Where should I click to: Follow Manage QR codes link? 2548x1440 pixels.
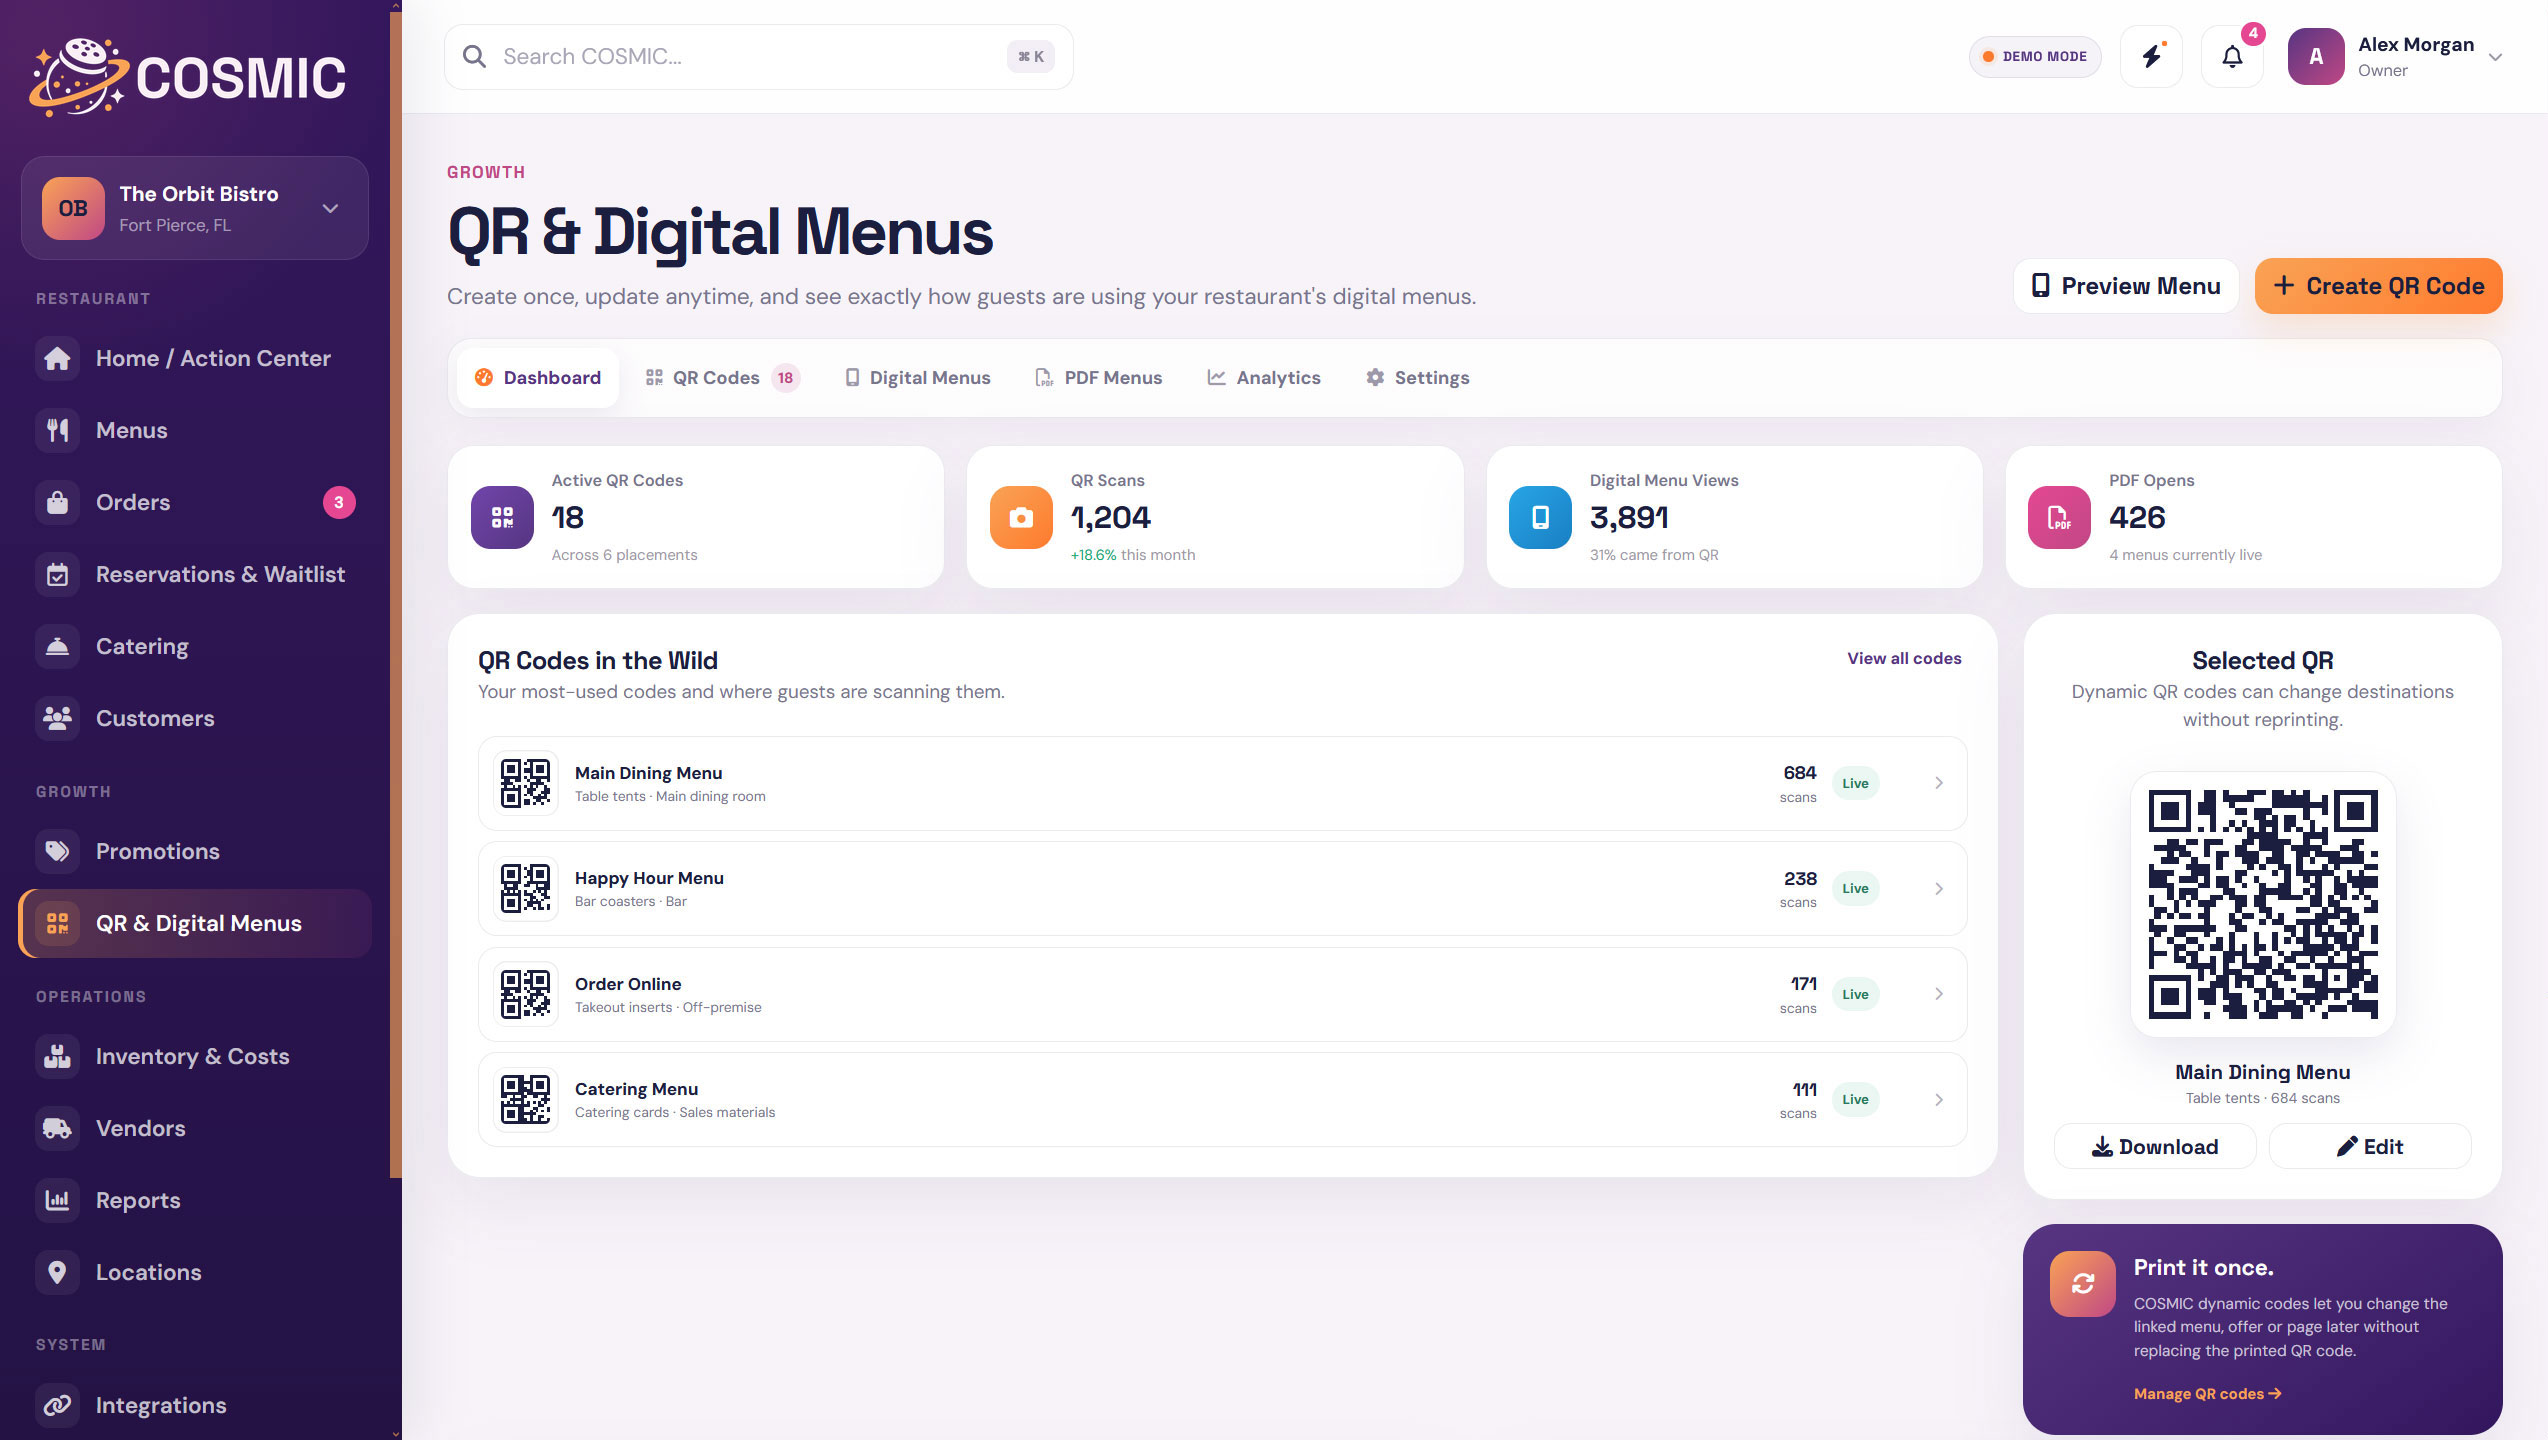tap(2207, 1394)
